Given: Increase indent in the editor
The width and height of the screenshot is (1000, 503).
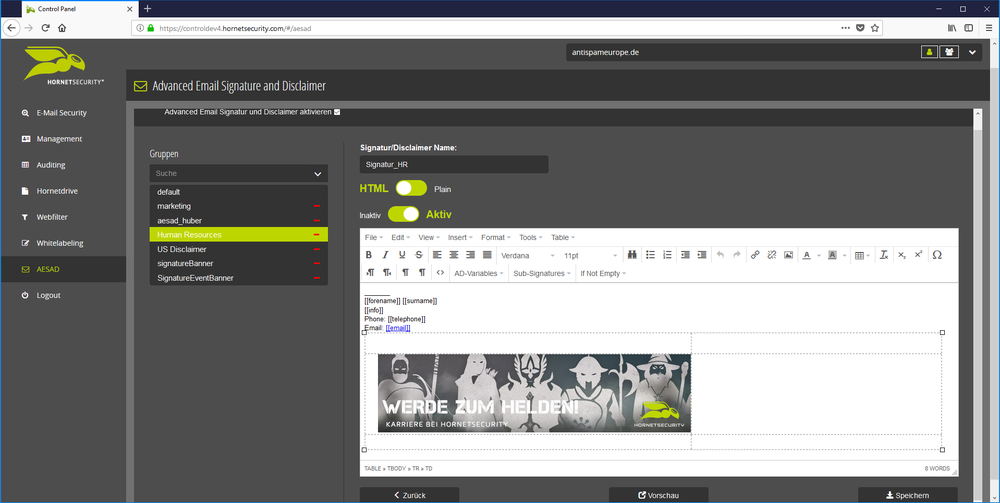Looking at the screenshot, I should [702, 255].
